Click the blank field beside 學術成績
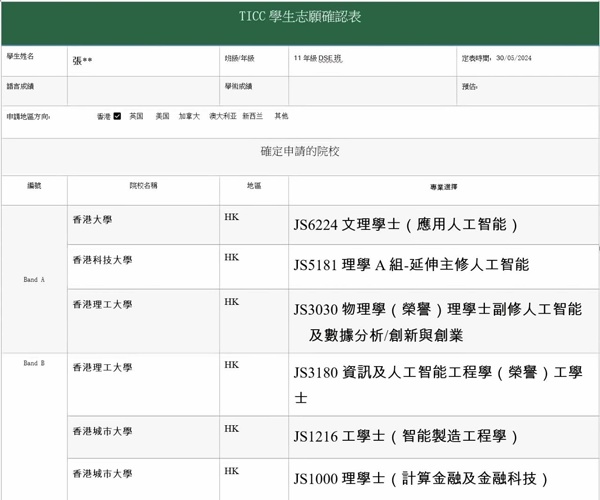 [372, 91]
